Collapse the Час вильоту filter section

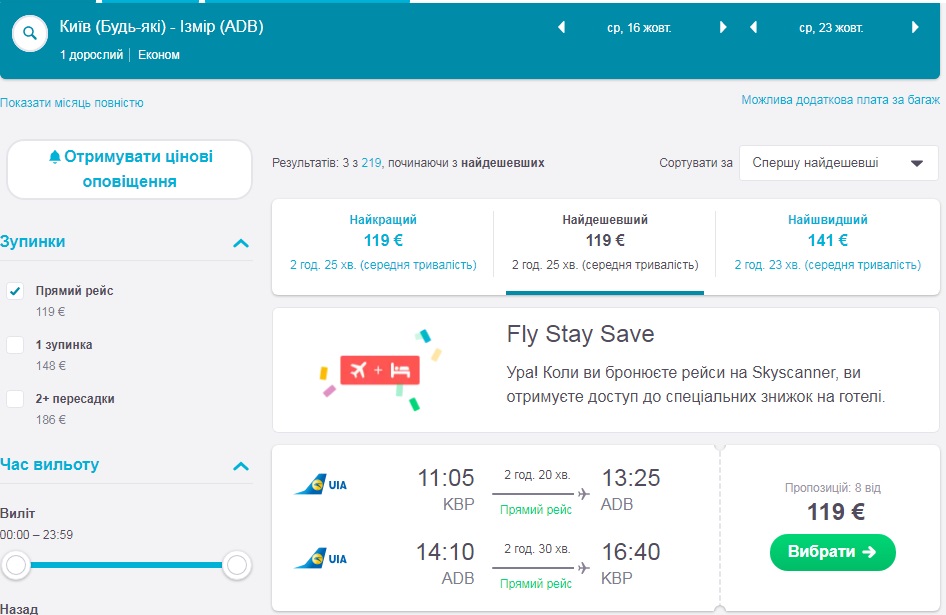240,466
